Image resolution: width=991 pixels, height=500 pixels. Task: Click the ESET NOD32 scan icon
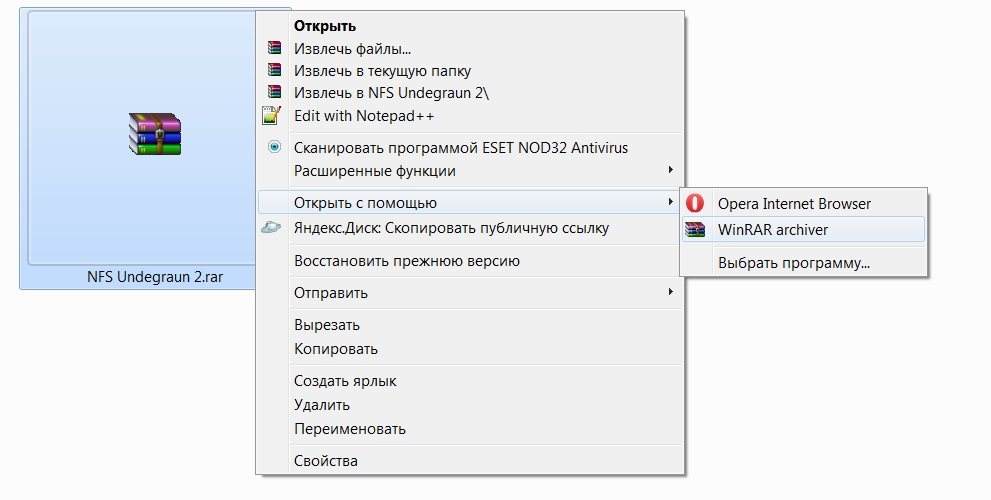274,147
